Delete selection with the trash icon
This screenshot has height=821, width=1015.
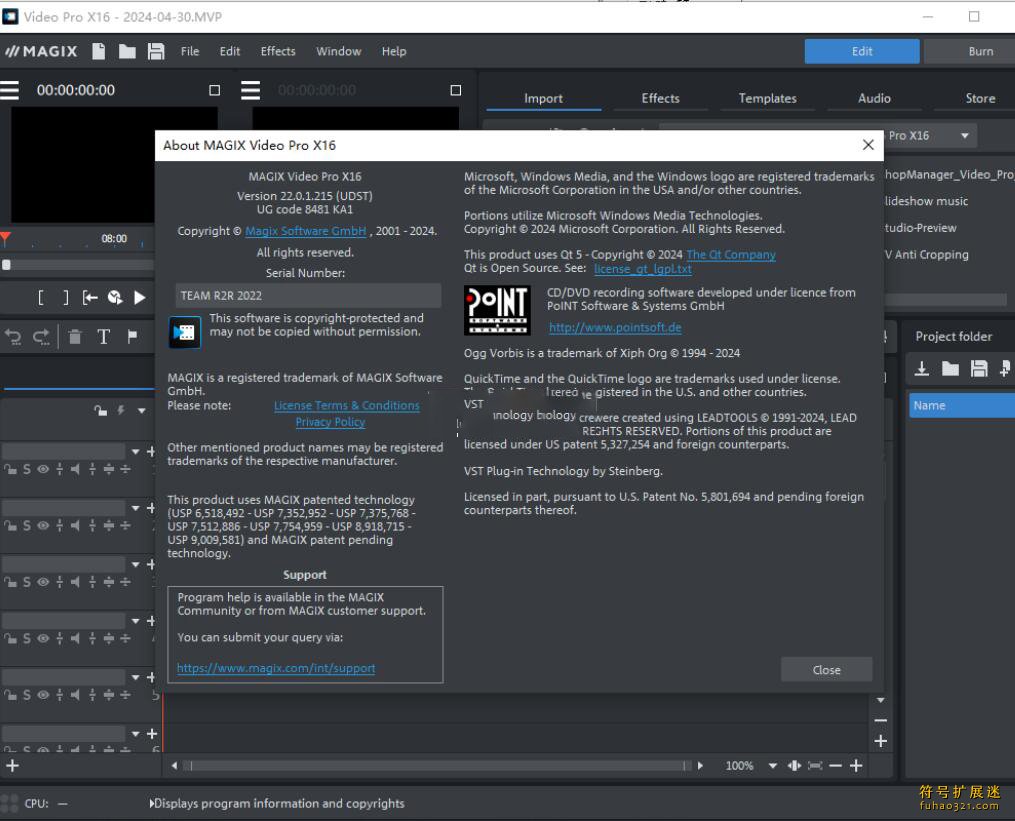[75, 336]
